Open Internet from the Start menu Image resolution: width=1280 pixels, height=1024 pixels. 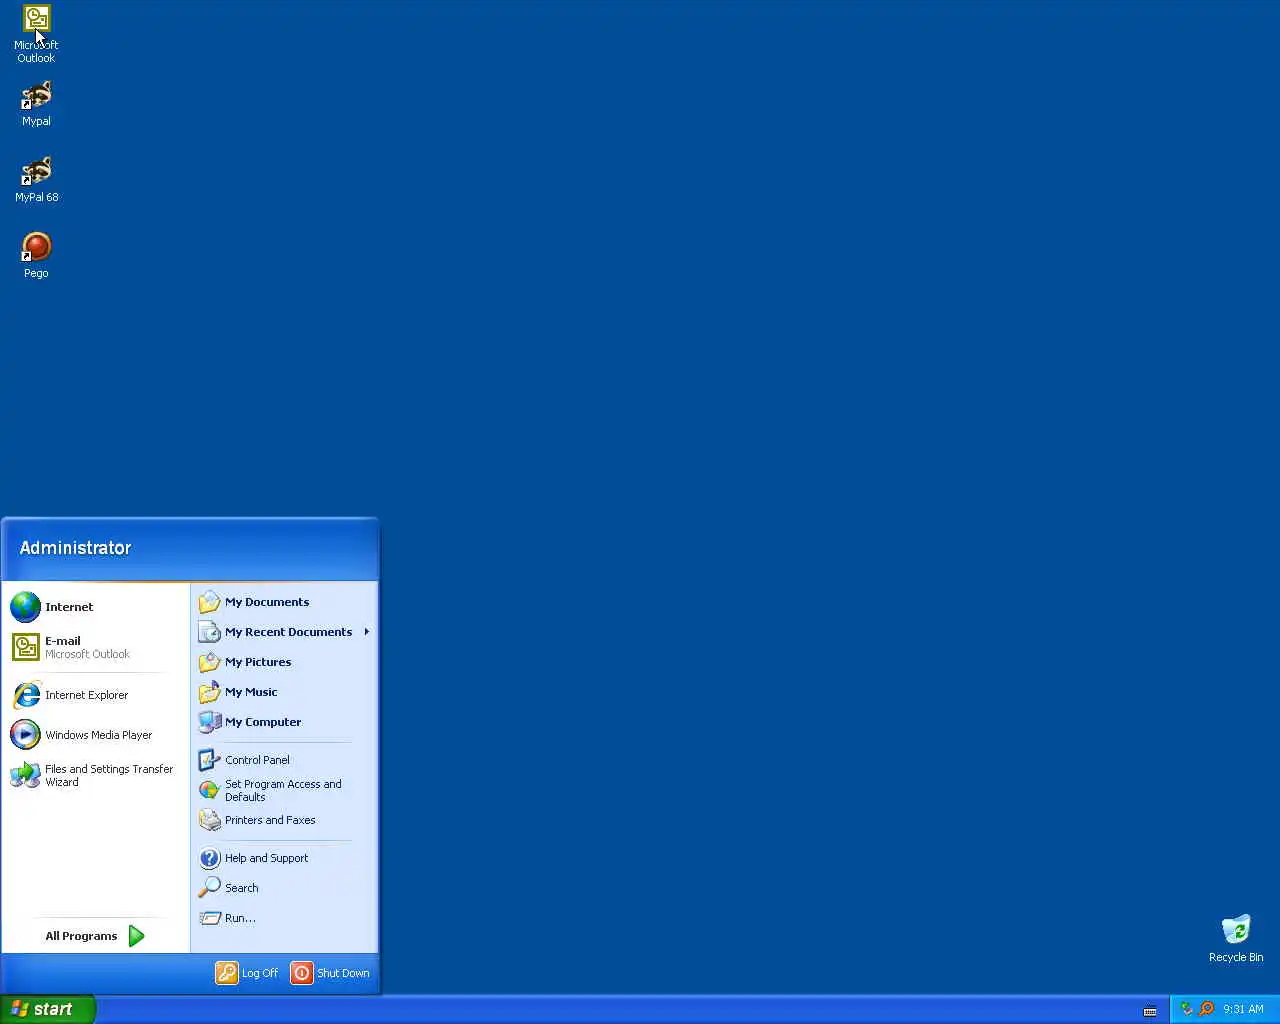[x=97, y=607]
